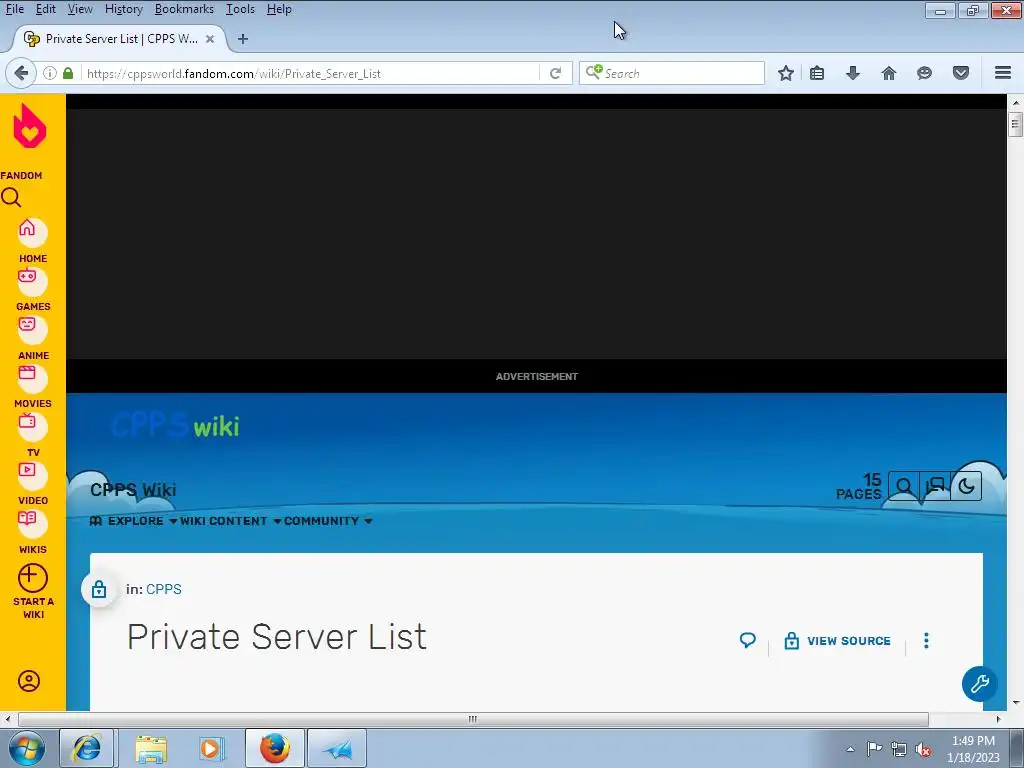Click the Firefox Hello chat icon
The height and width of the screenshot is (768, 1024).
point(924,73)
